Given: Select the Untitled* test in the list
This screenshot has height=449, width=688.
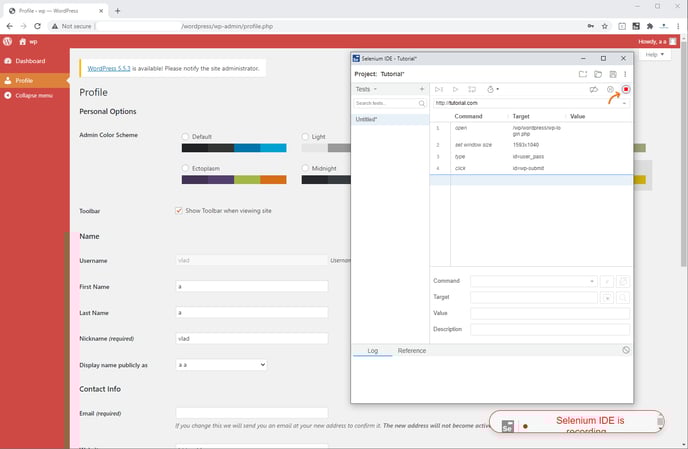Looking at the screenshot, I should (x=391, y=119).
